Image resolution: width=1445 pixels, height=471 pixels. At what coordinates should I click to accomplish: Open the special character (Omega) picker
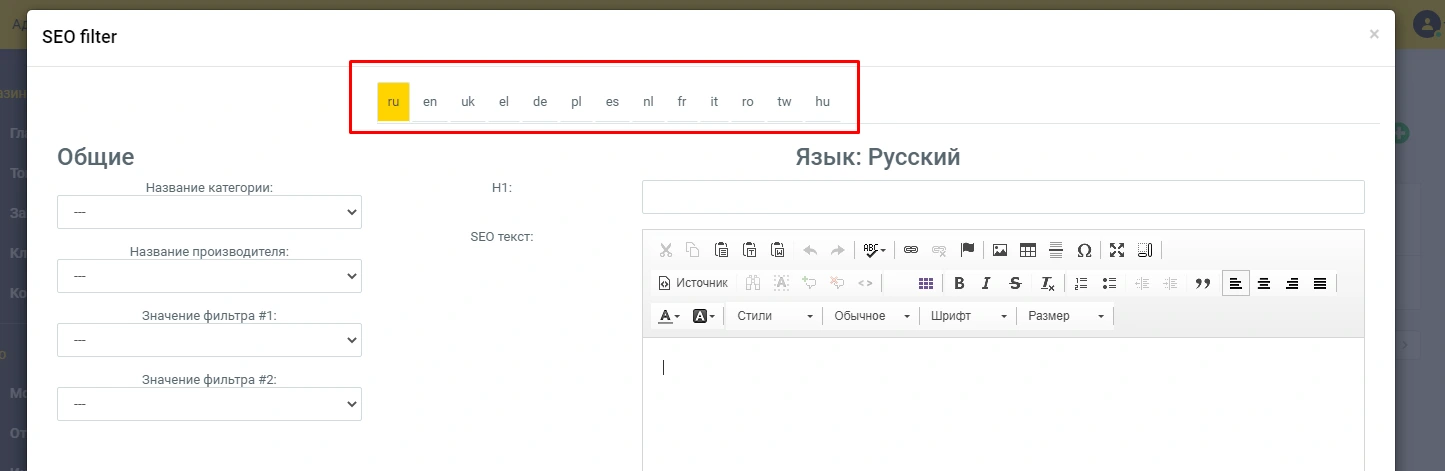click(1083, 250)
